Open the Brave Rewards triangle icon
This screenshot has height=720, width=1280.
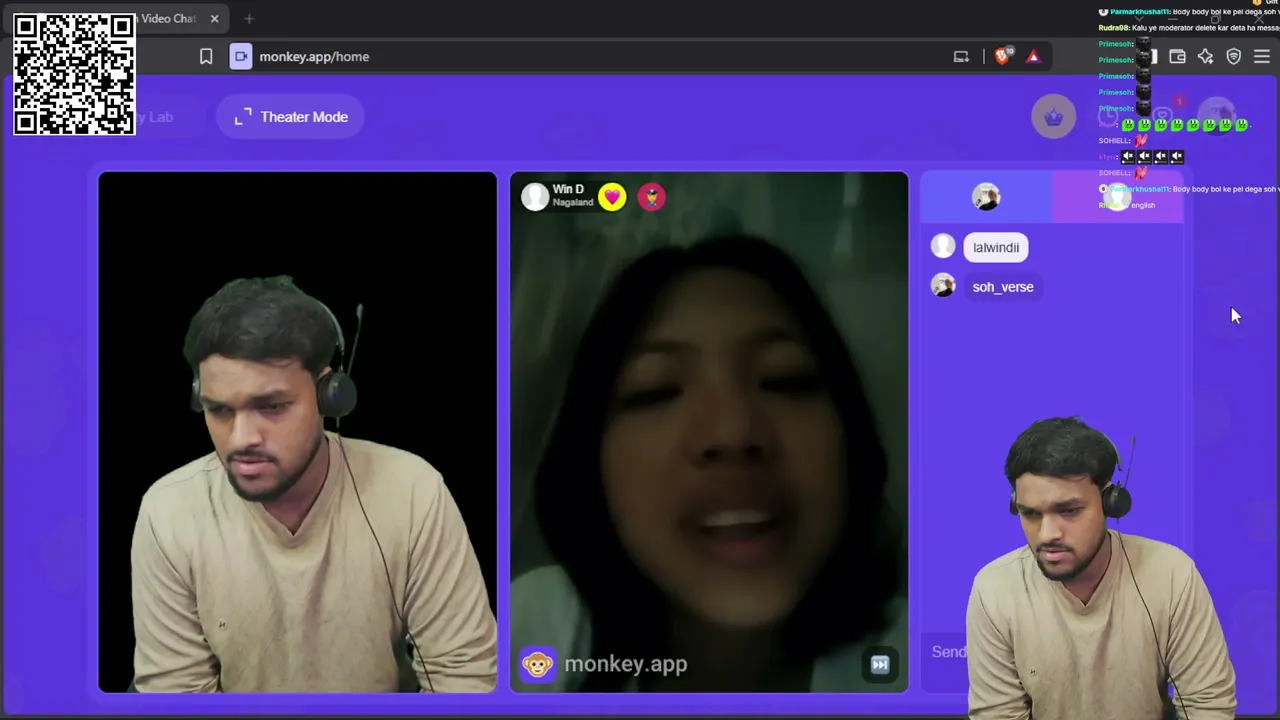pyautogui.click(x=1033, y=57)
